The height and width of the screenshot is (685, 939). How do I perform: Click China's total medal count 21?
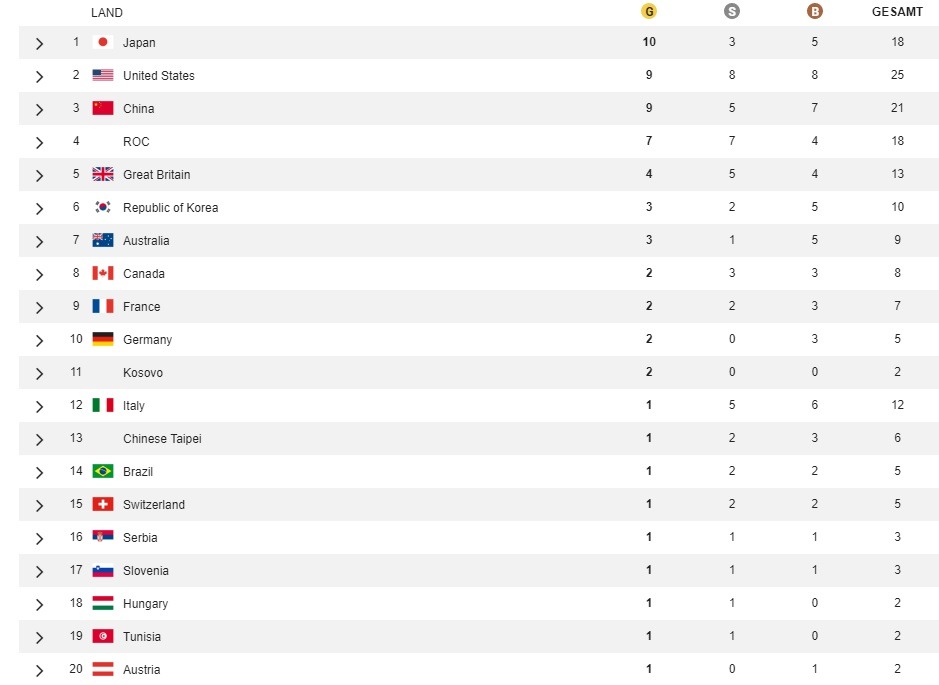pos(897,108)
